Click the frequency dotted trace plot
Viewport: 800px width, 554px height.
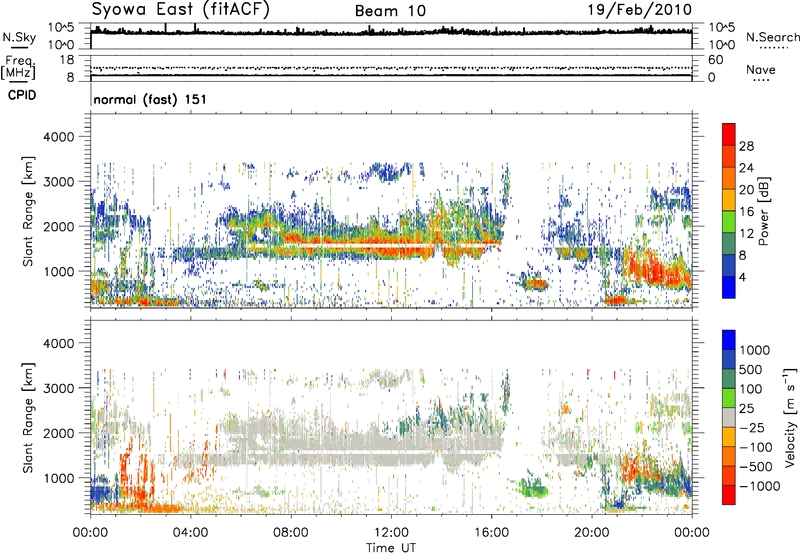click(x=391, y=67)
